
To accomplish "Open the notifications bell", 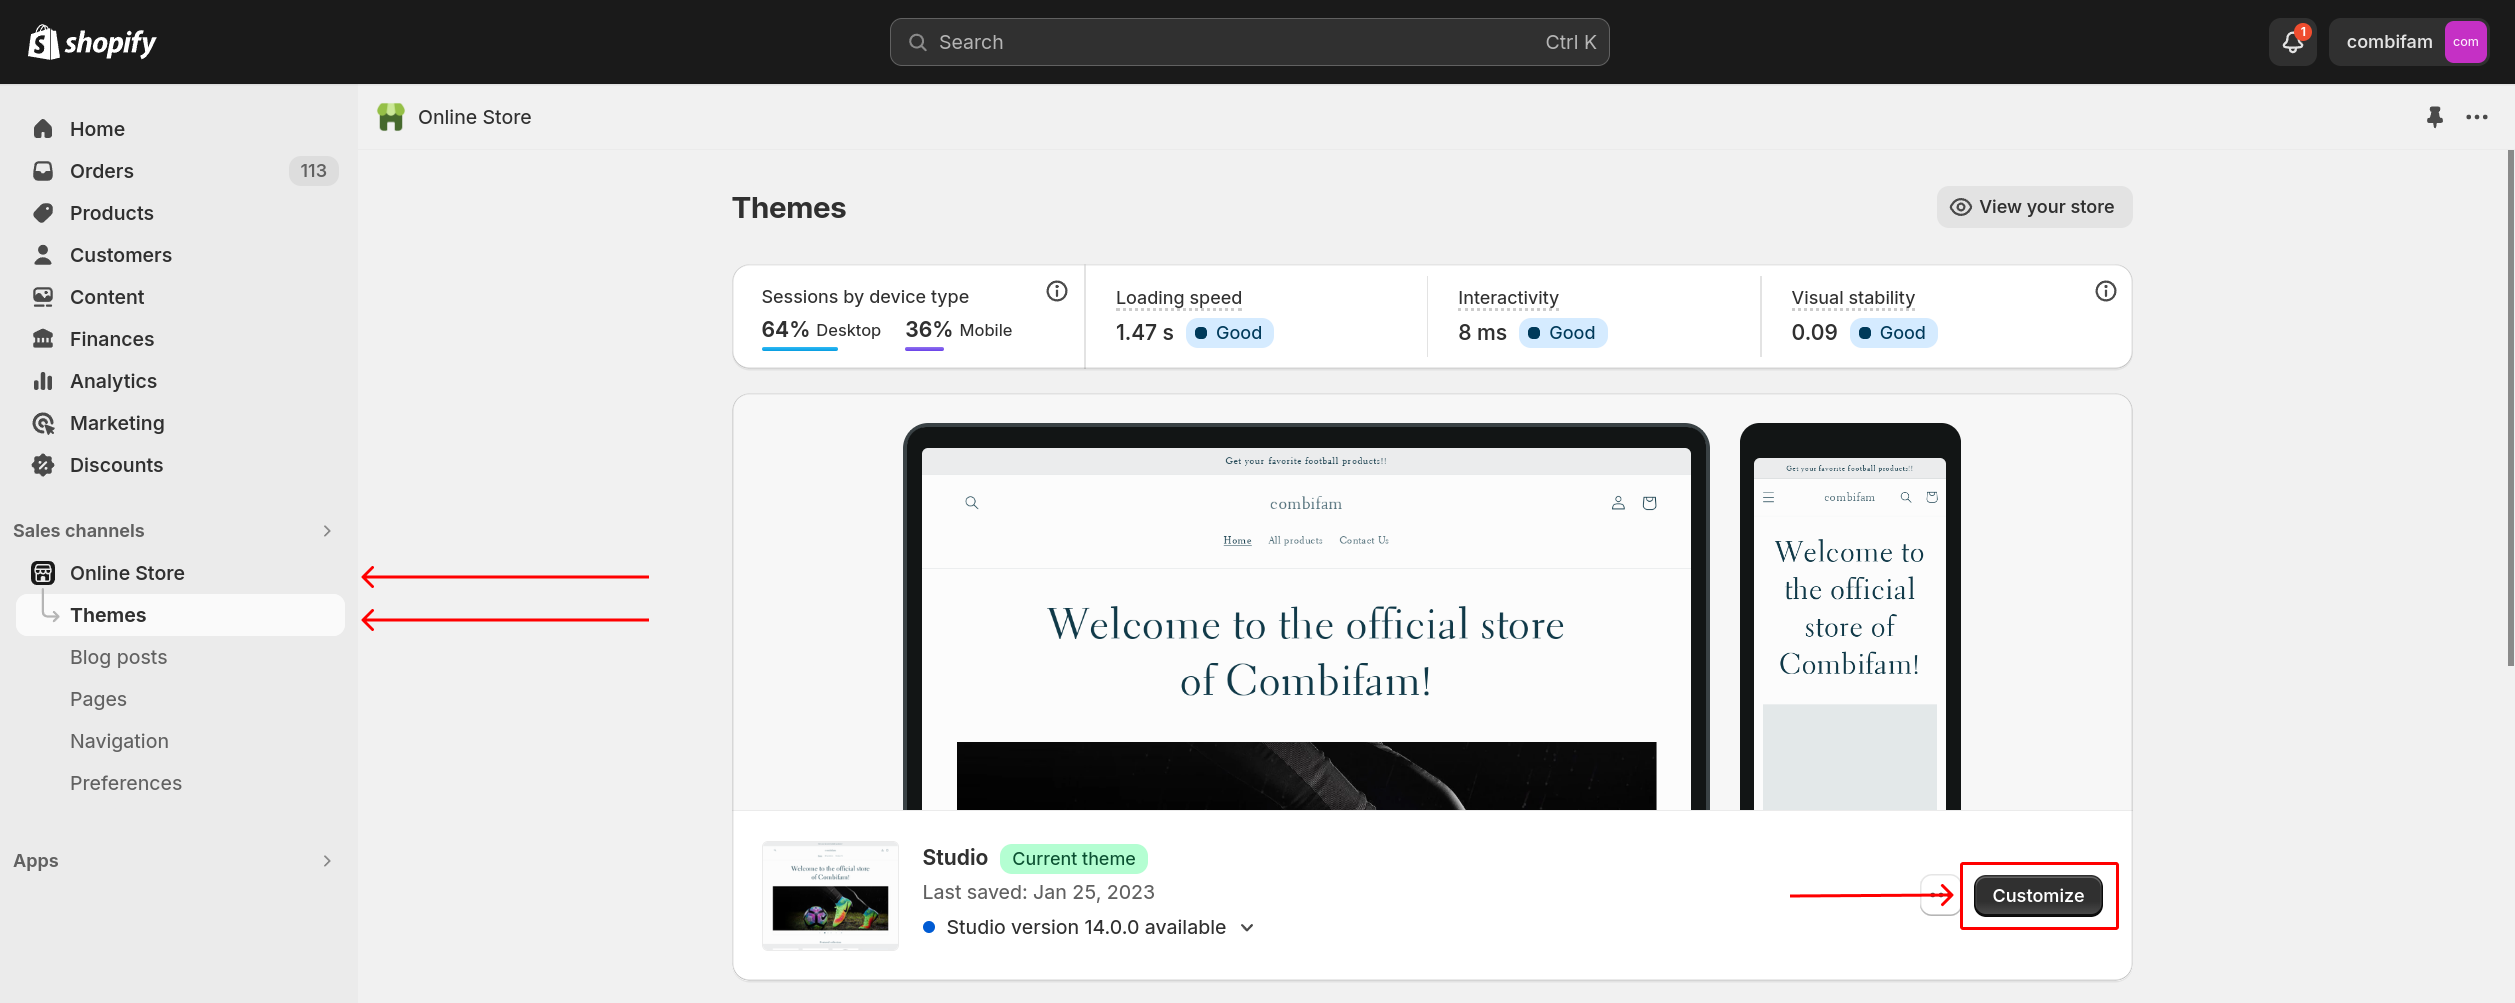I will [2292, 42].
